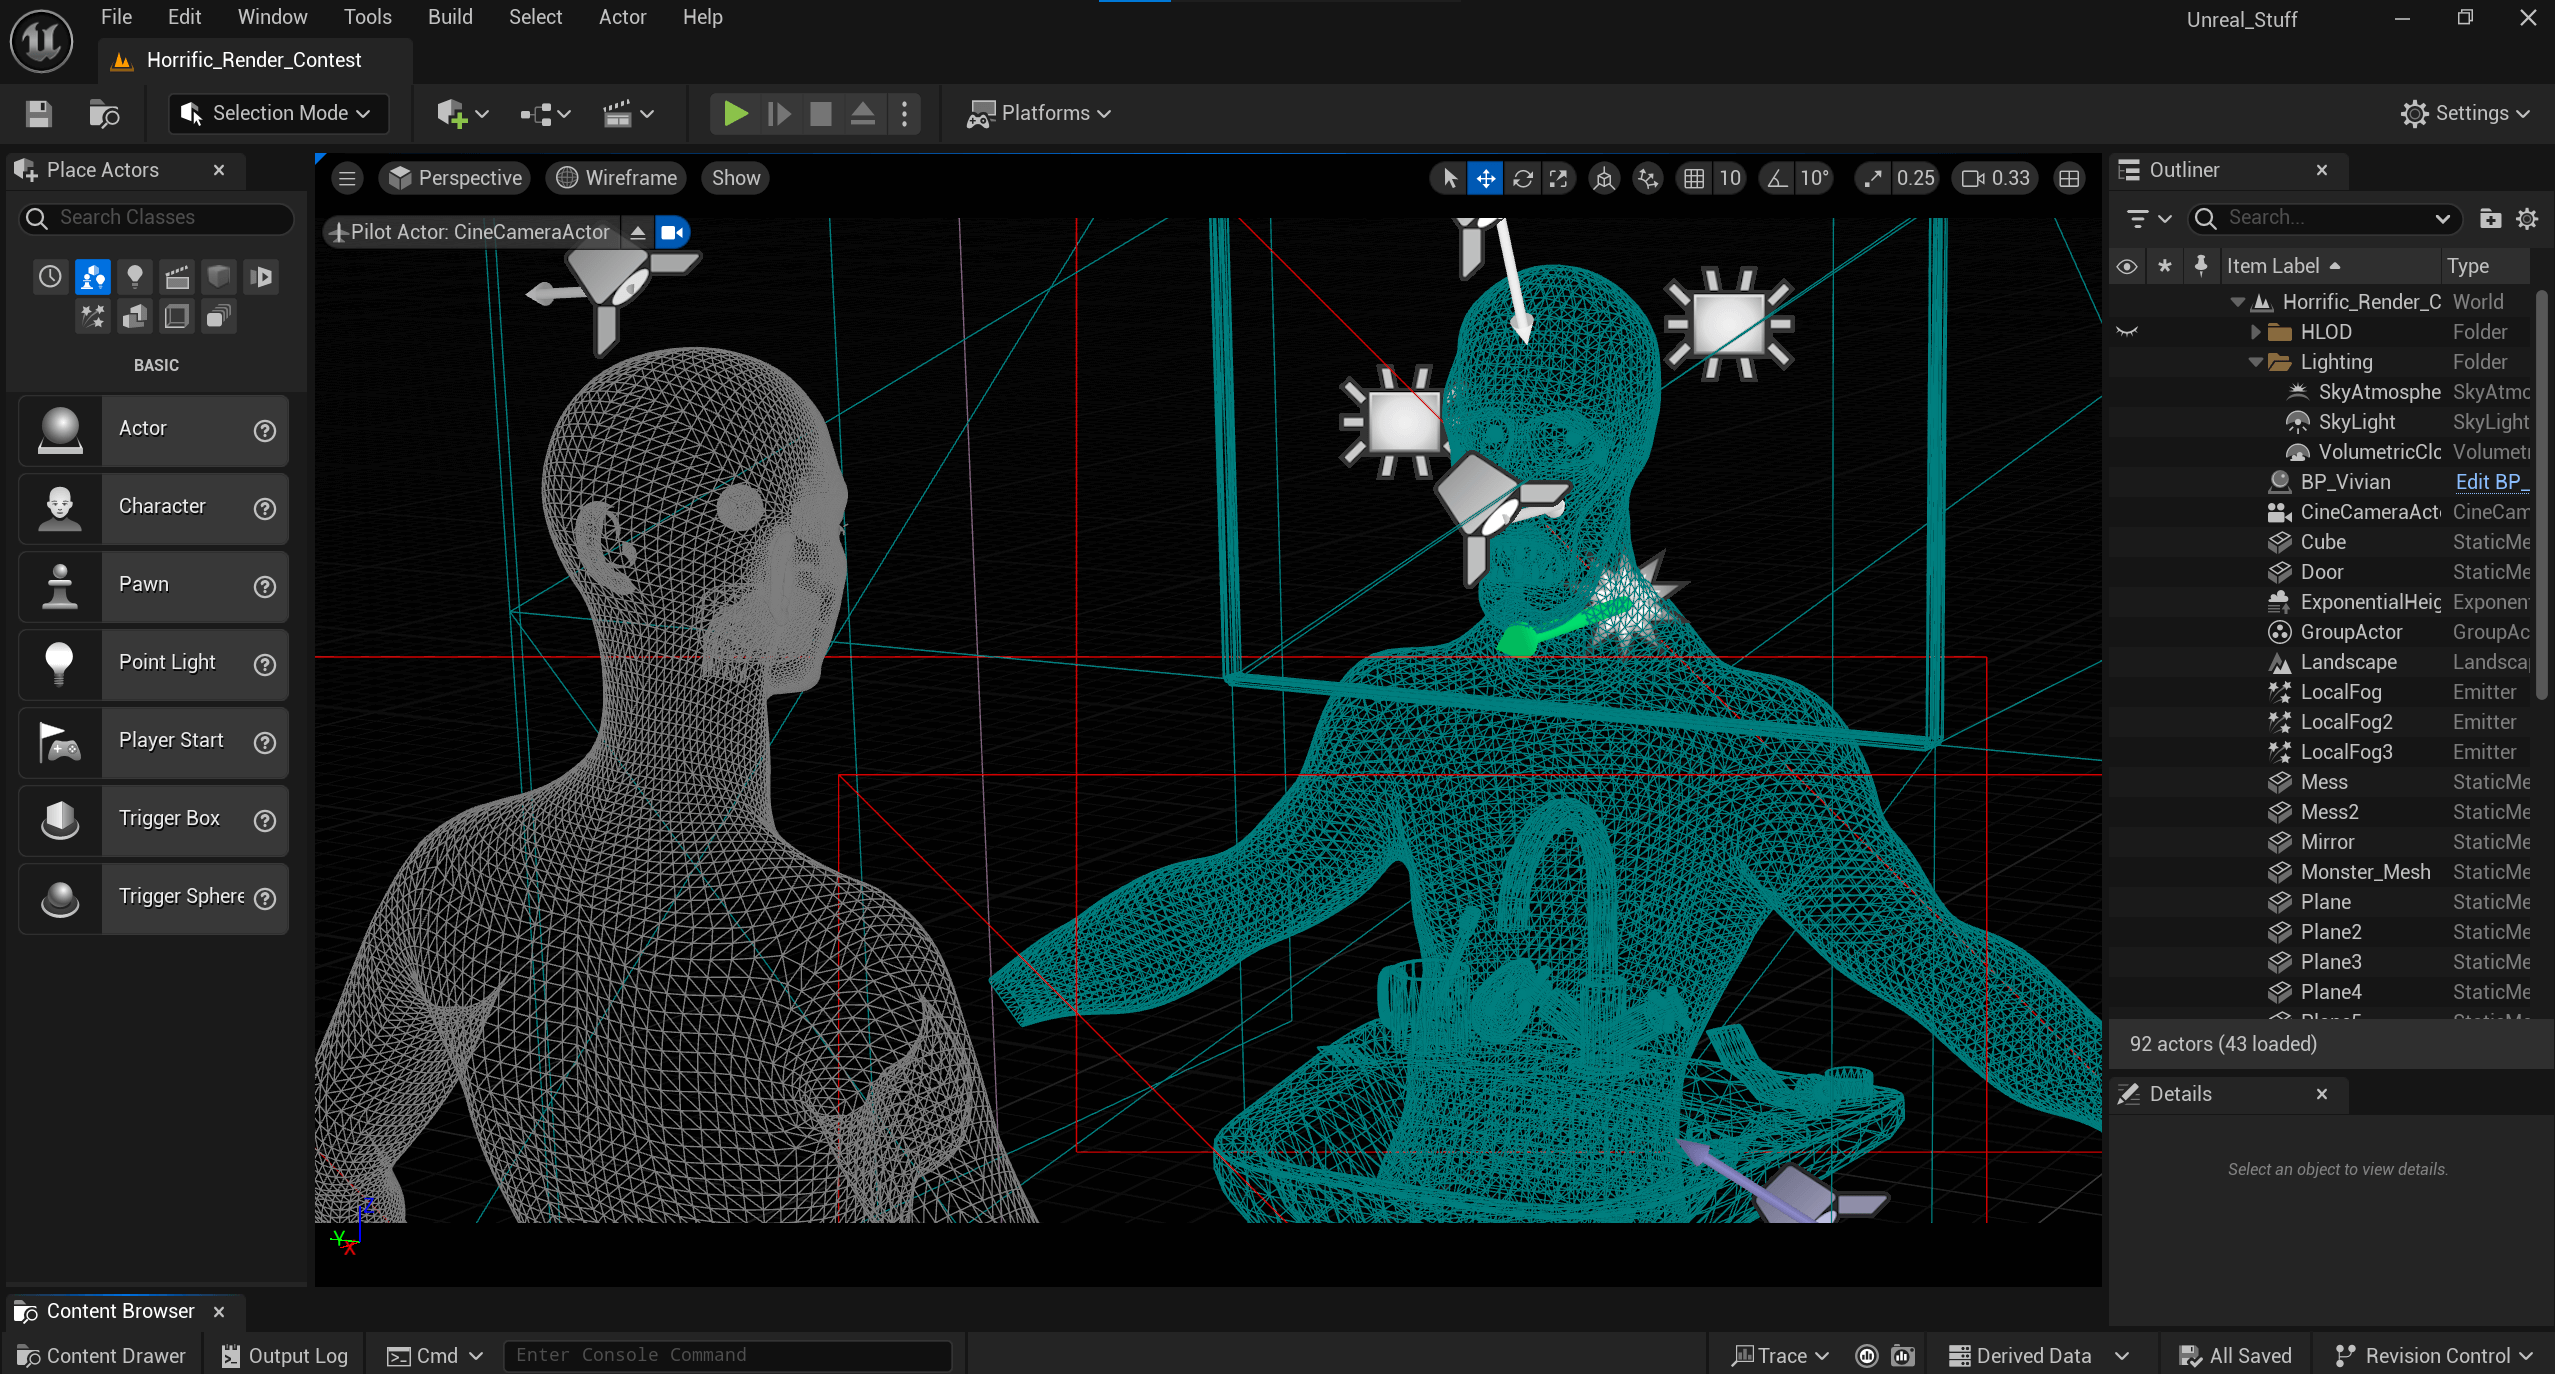The height and width of the screenshot is (1374, 2555).
Task: Open the Actor menu
Action: [x=622, y=17]
